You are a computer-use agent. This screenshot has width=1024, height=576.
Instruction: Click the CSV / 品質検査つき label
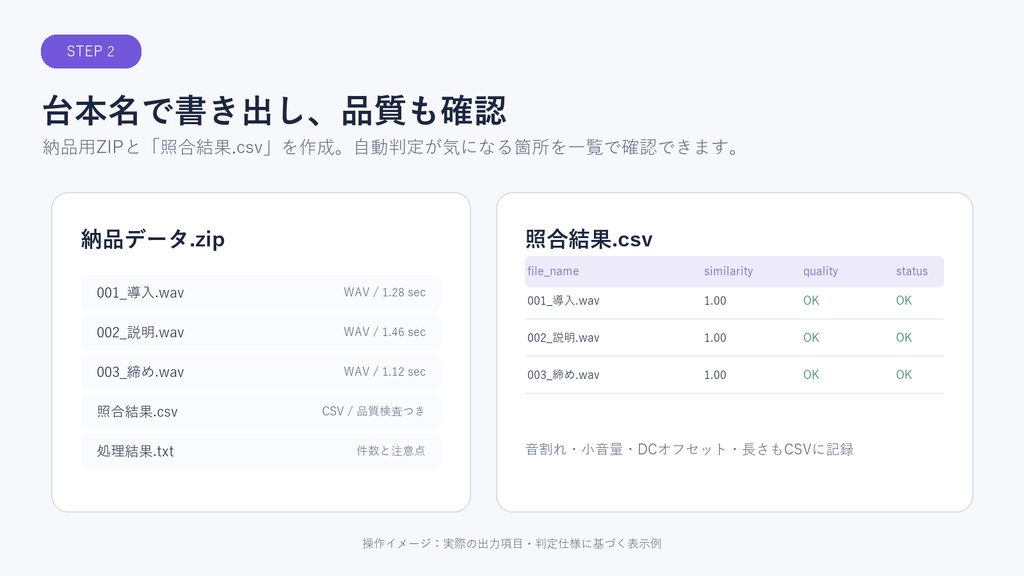pos(374,411)
